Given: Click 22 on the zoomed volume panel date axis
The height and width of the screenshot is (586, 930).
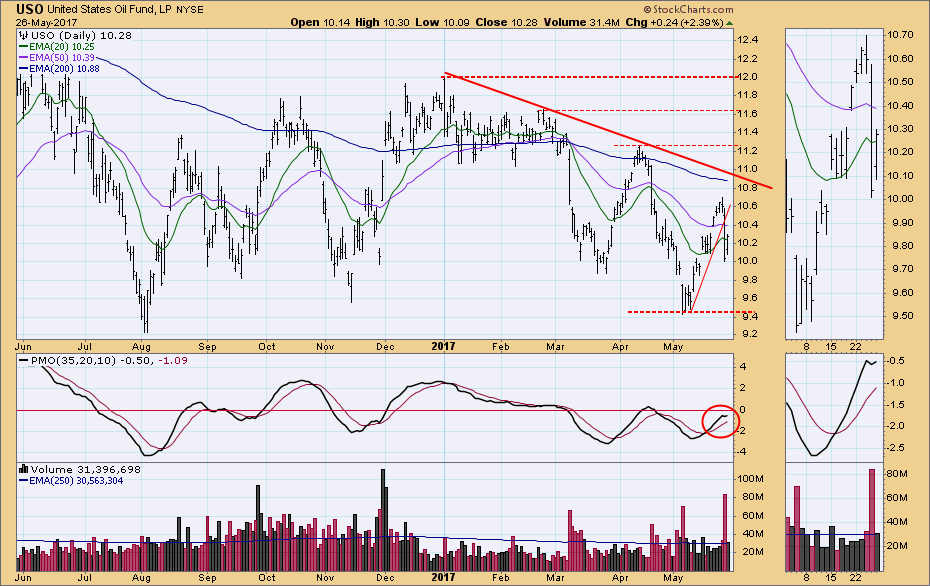Looking at the screenshot, I should coord(855,578).
